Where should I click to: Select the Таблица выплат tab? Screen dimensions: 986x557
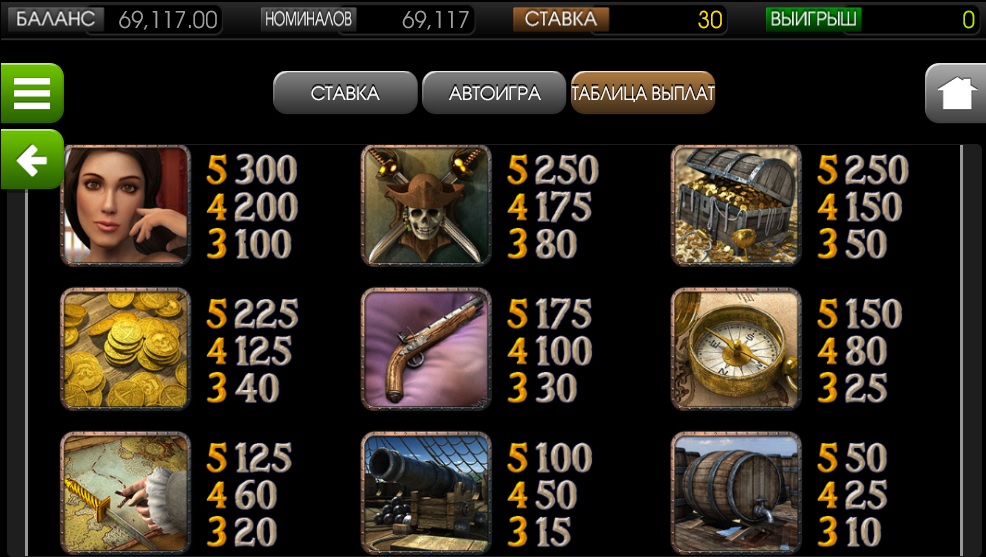(643, 93)
